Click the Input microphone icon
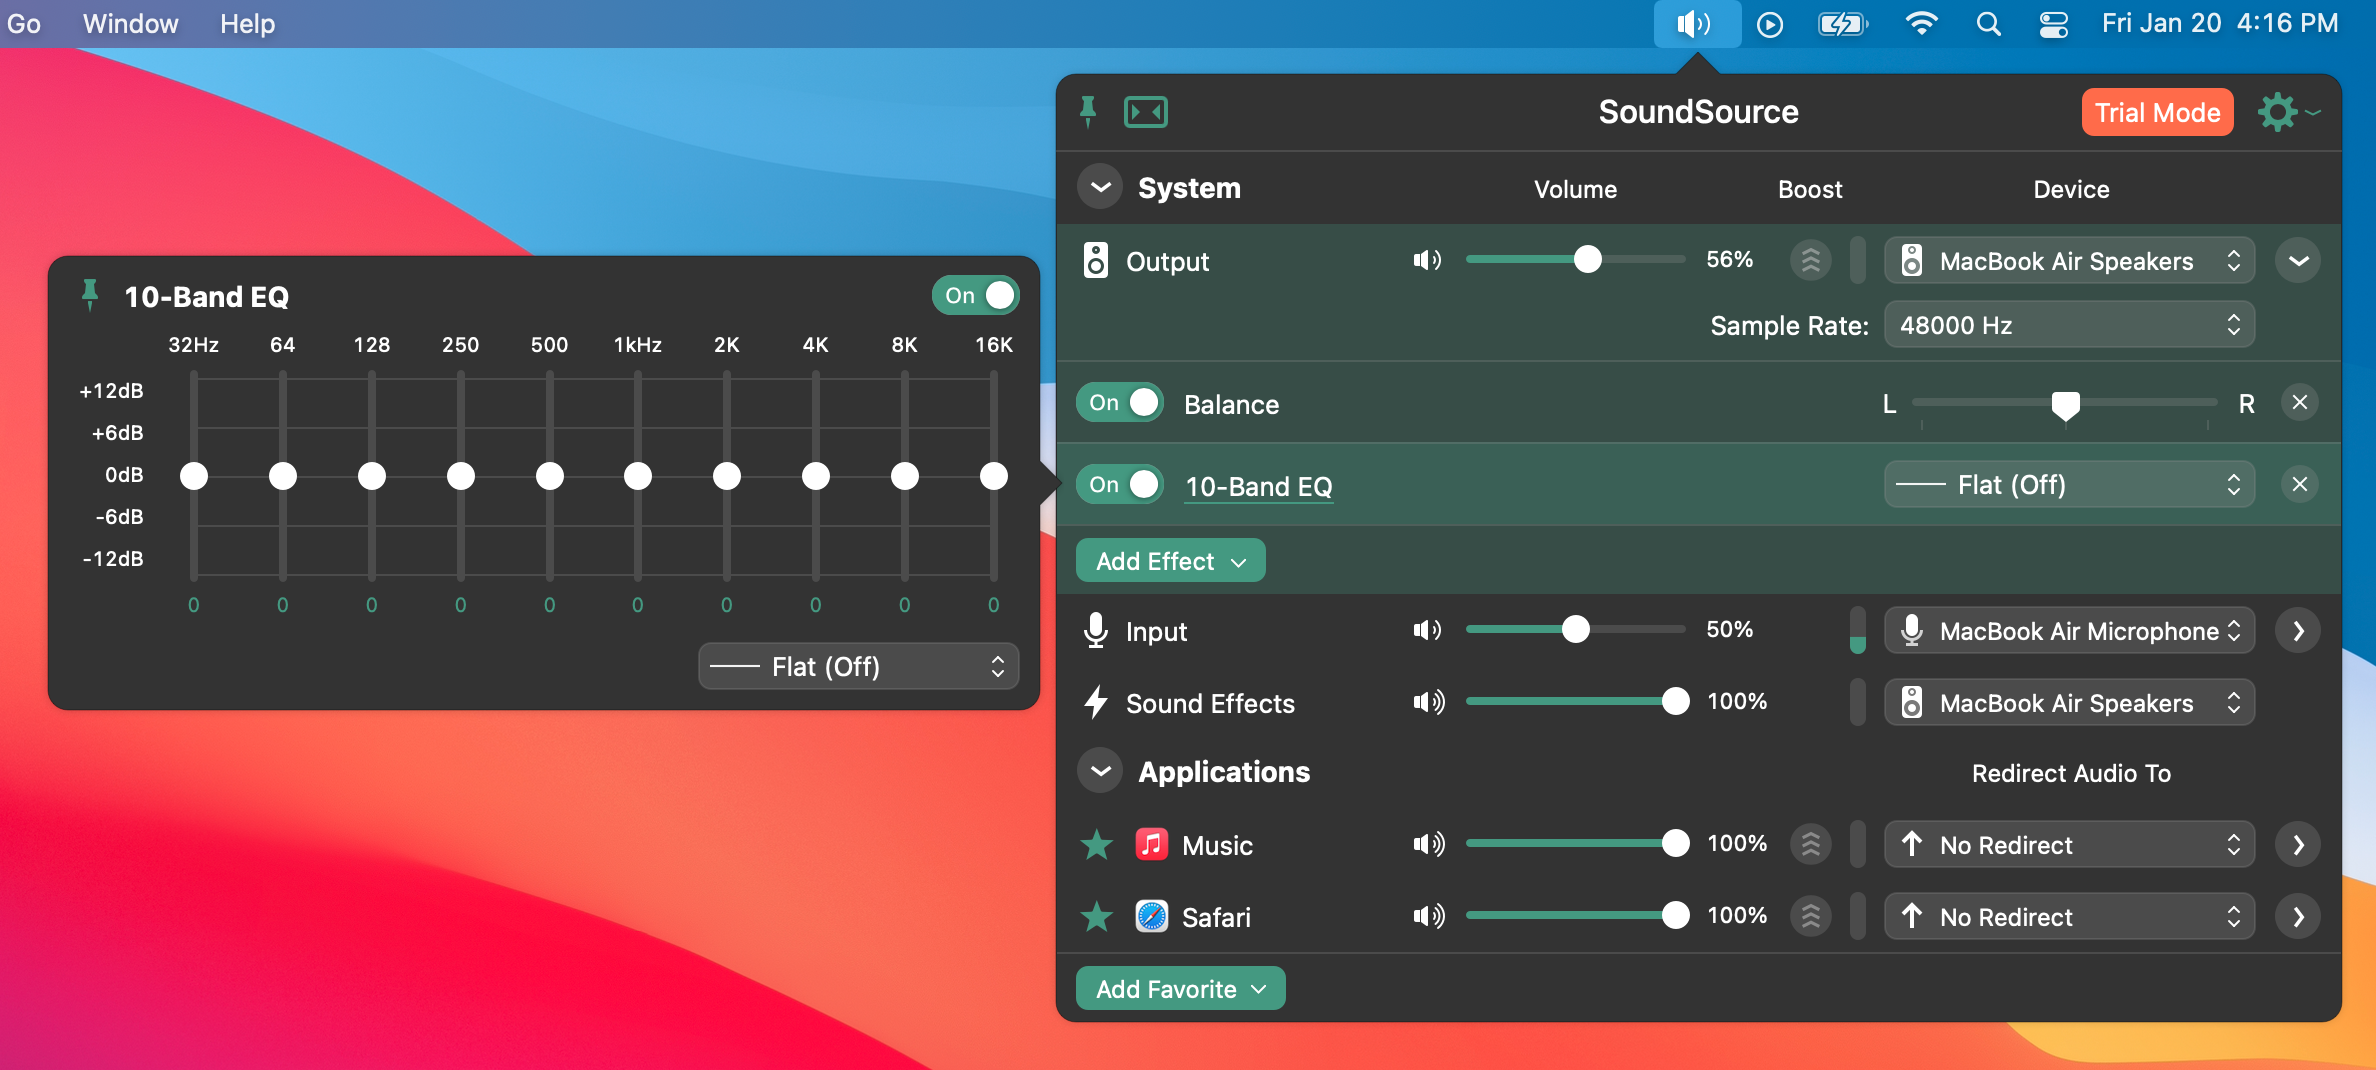The width and height of the screenshot is (2376, 1070). pos(1096,630)
